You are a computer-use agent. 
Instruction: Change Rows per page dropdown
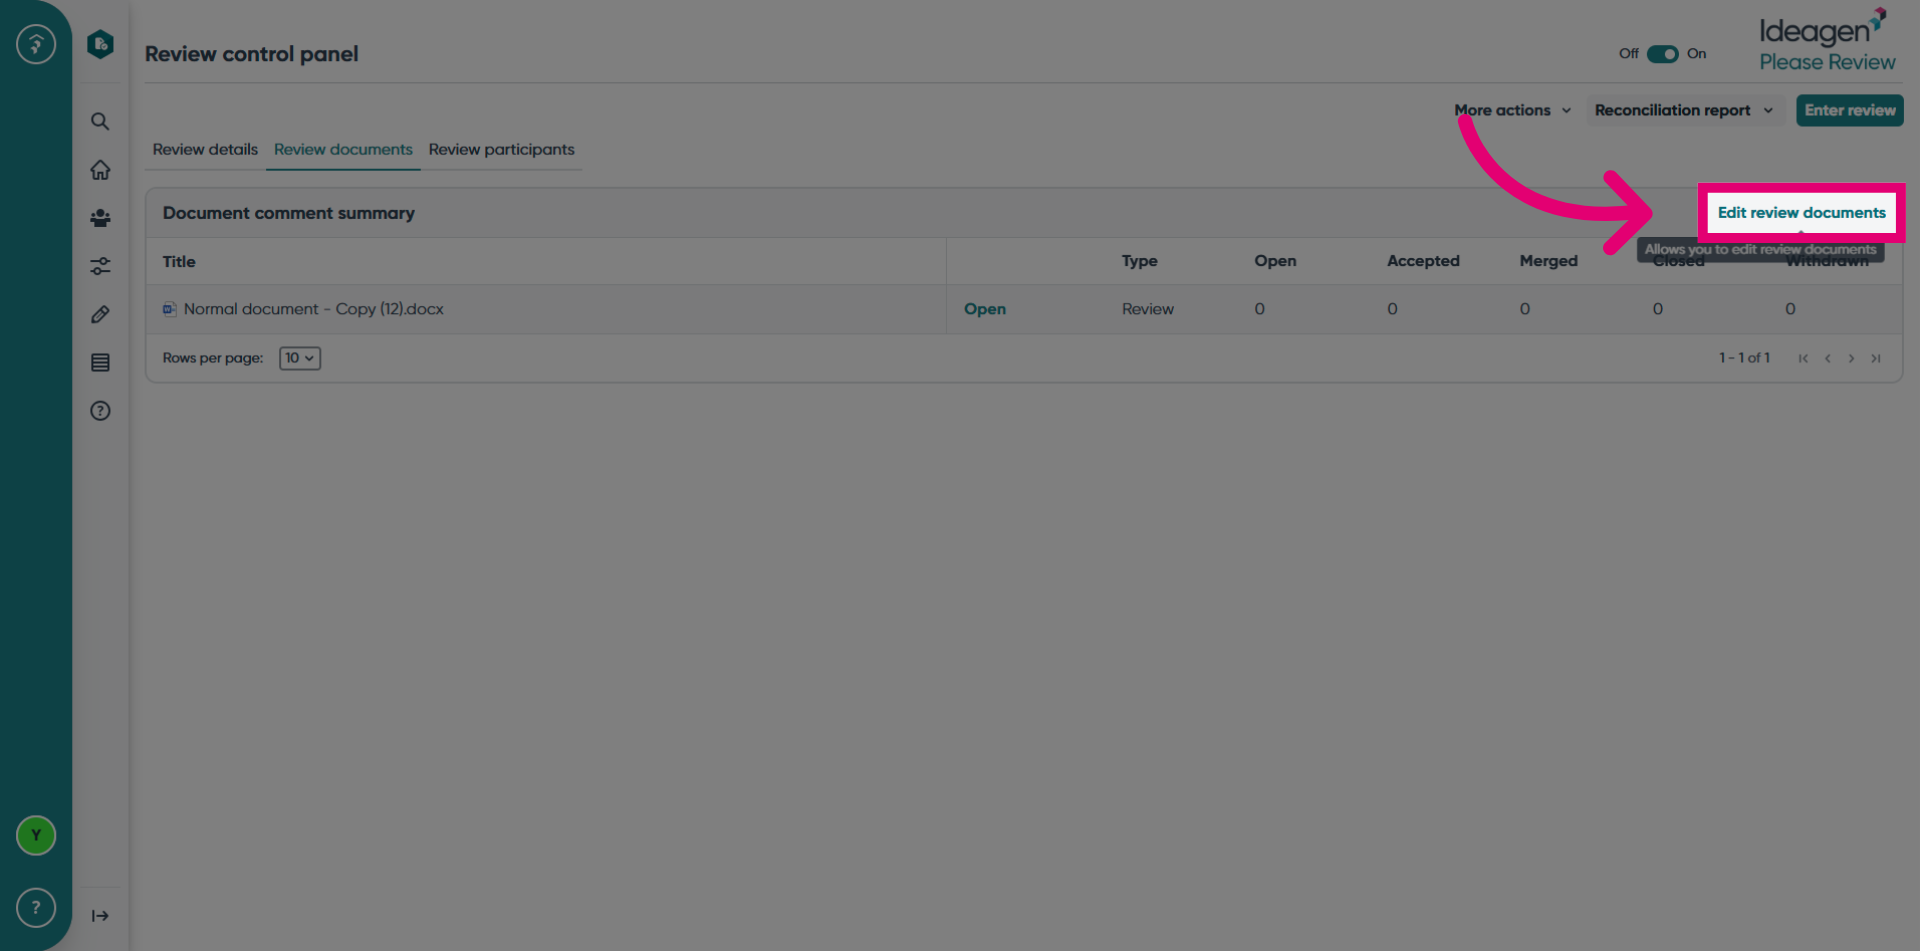[300, 358]
